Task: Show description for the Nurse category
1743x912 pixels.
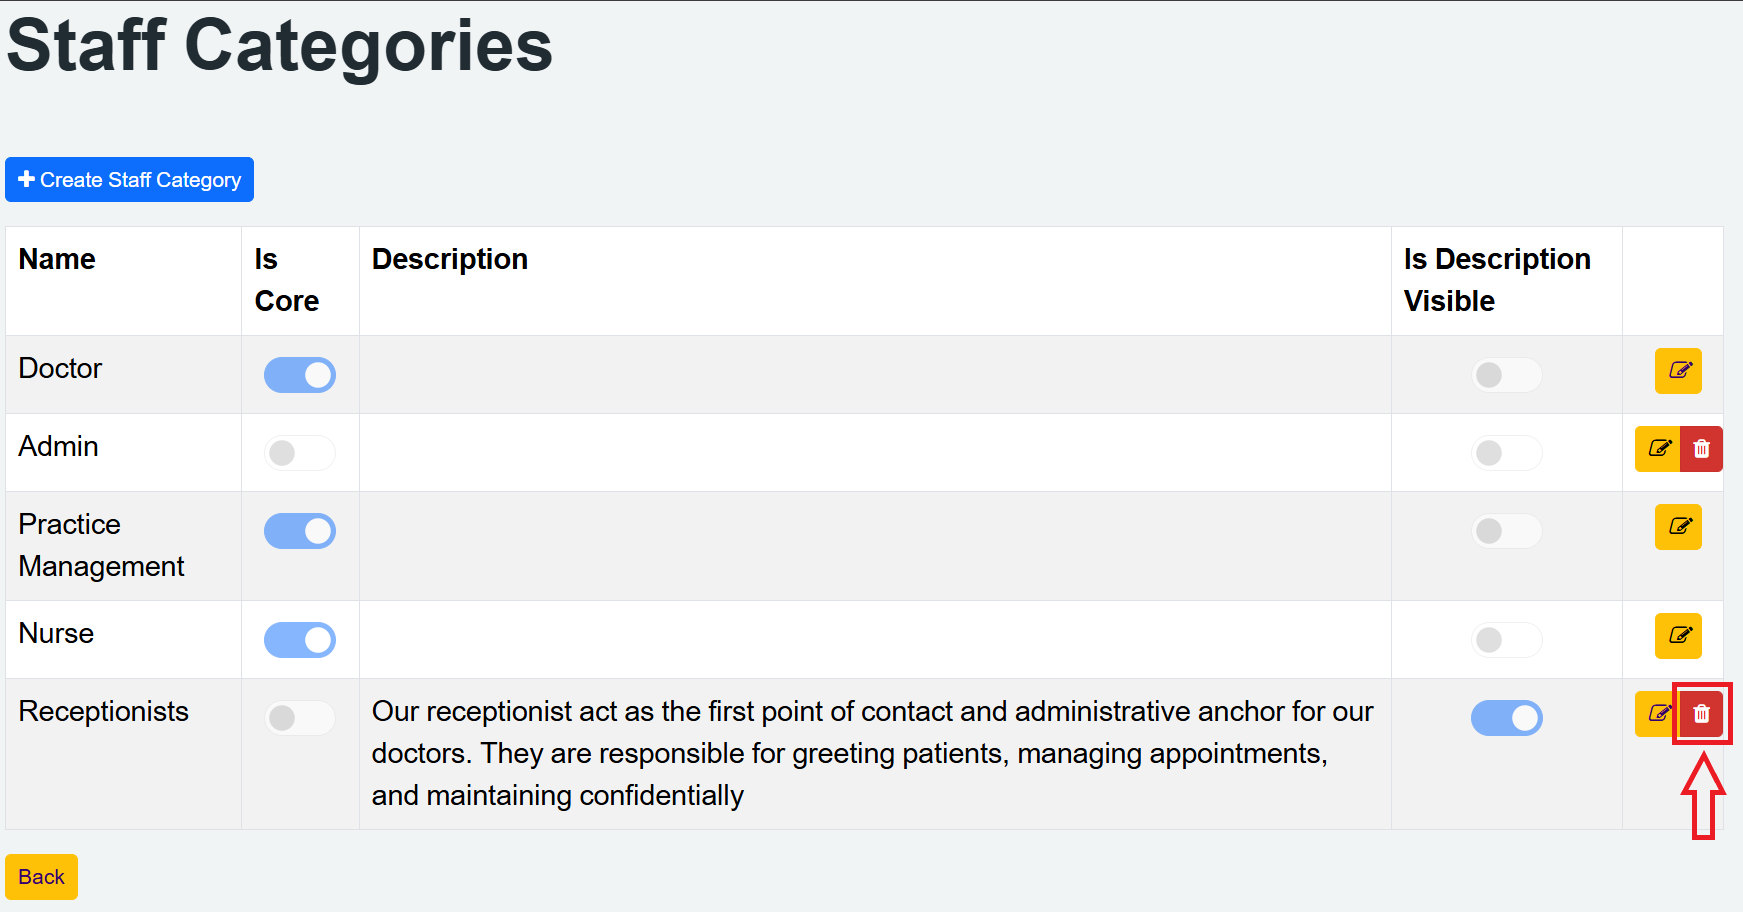Action: click(x=1506, y=640)
